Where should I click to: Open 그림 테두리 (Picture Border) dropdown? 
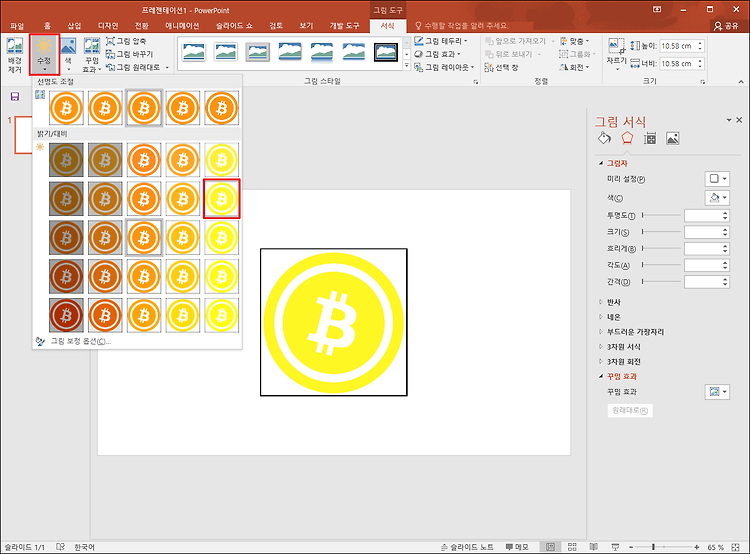click(441, 41)
